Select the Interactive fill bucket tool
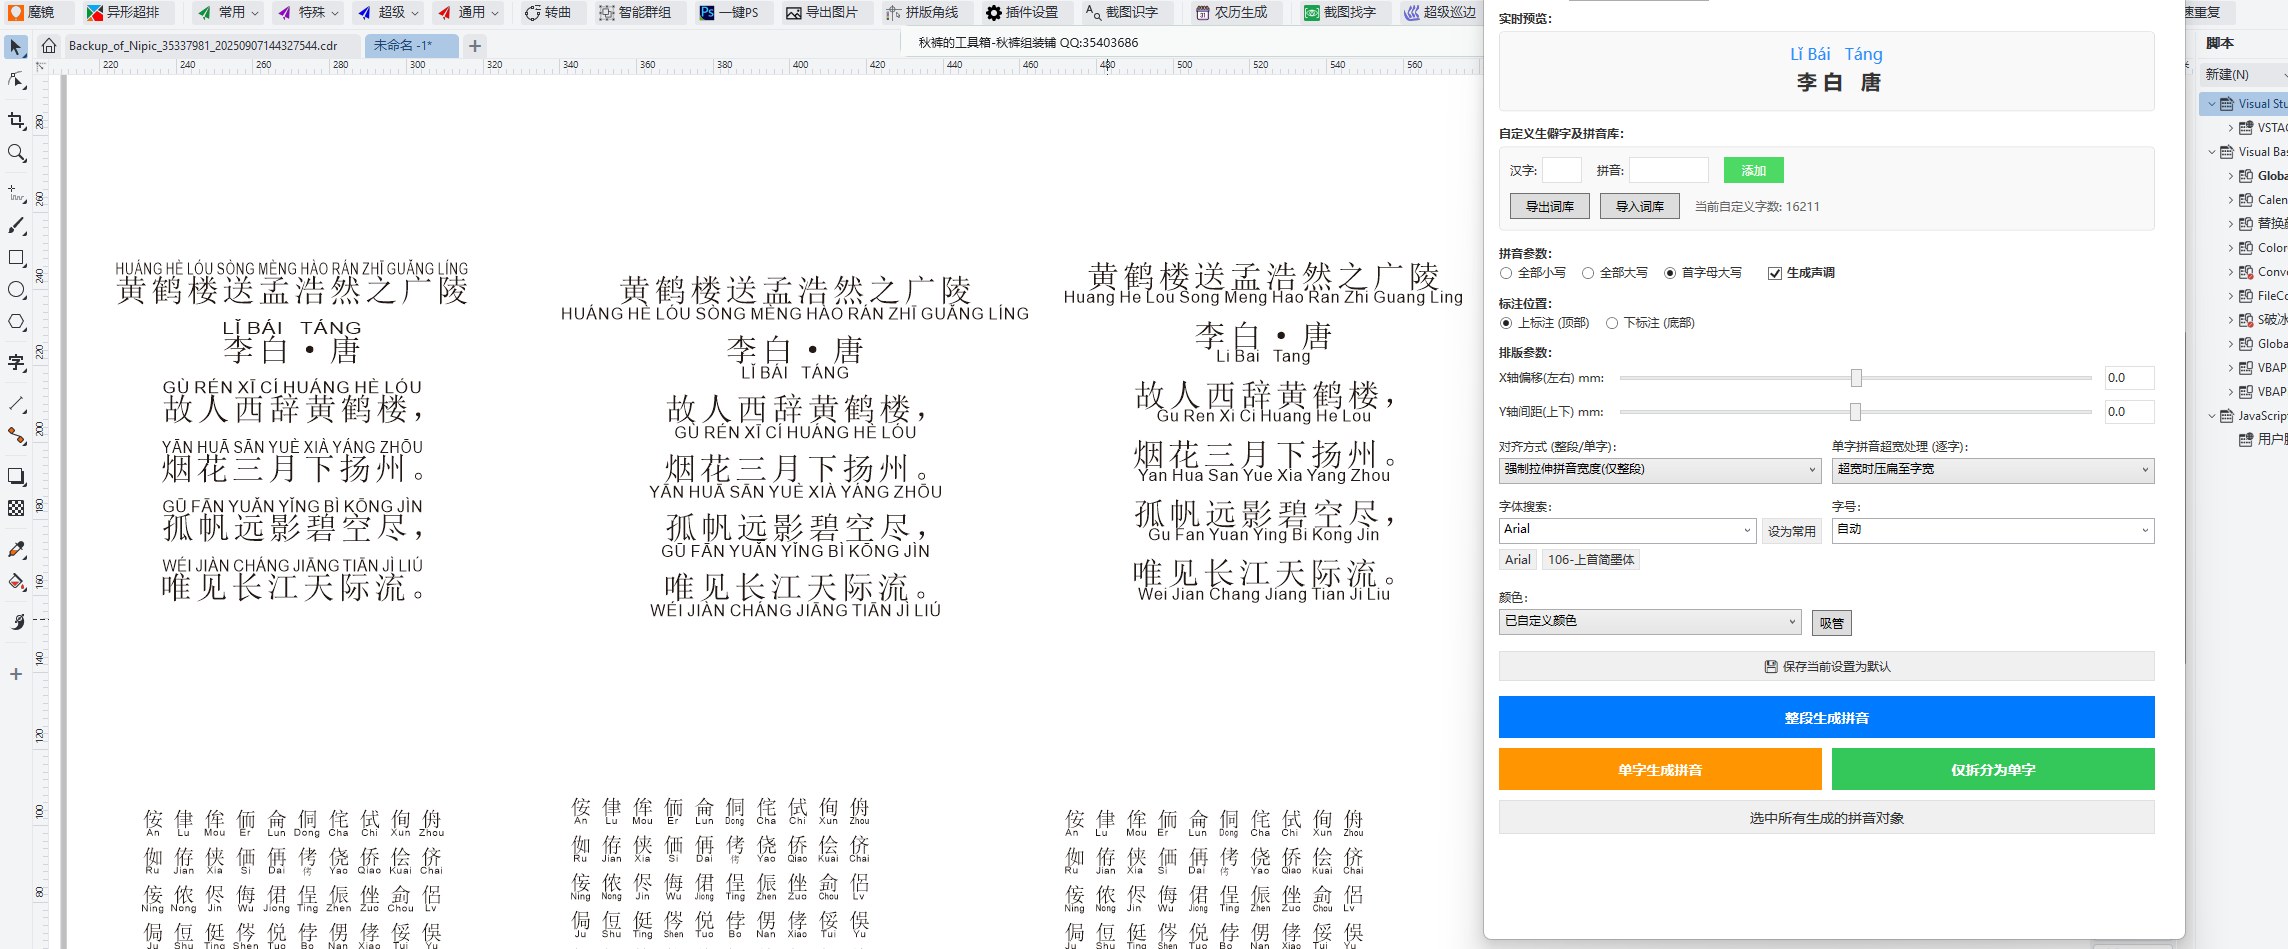The width and height of the screenshot is (2288, 949). coord(16,581)
